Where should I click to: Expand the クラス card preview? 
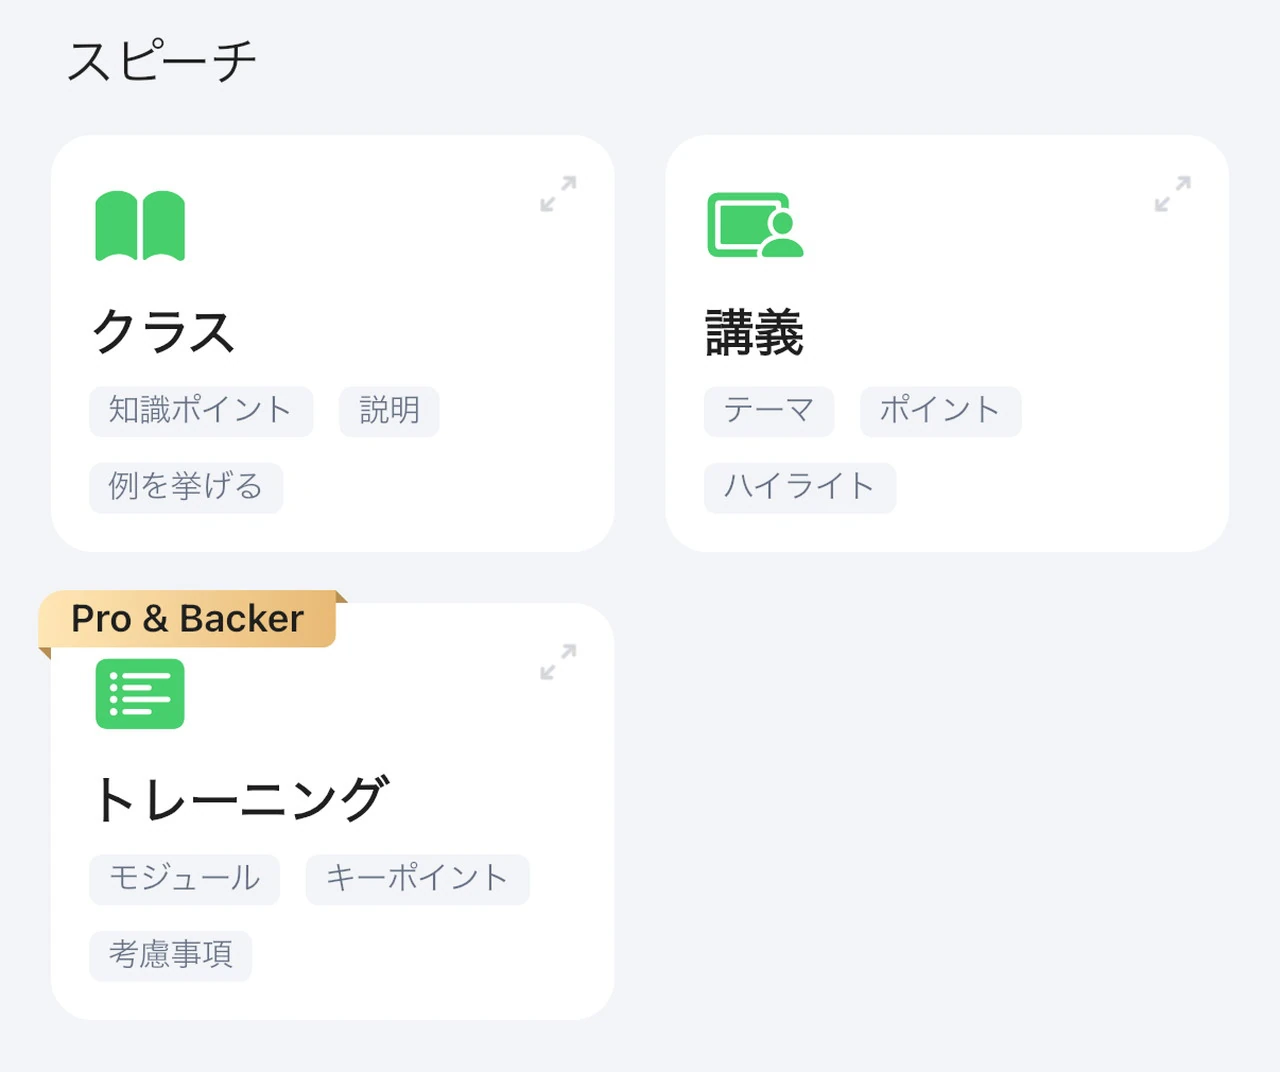pos(558,194)
